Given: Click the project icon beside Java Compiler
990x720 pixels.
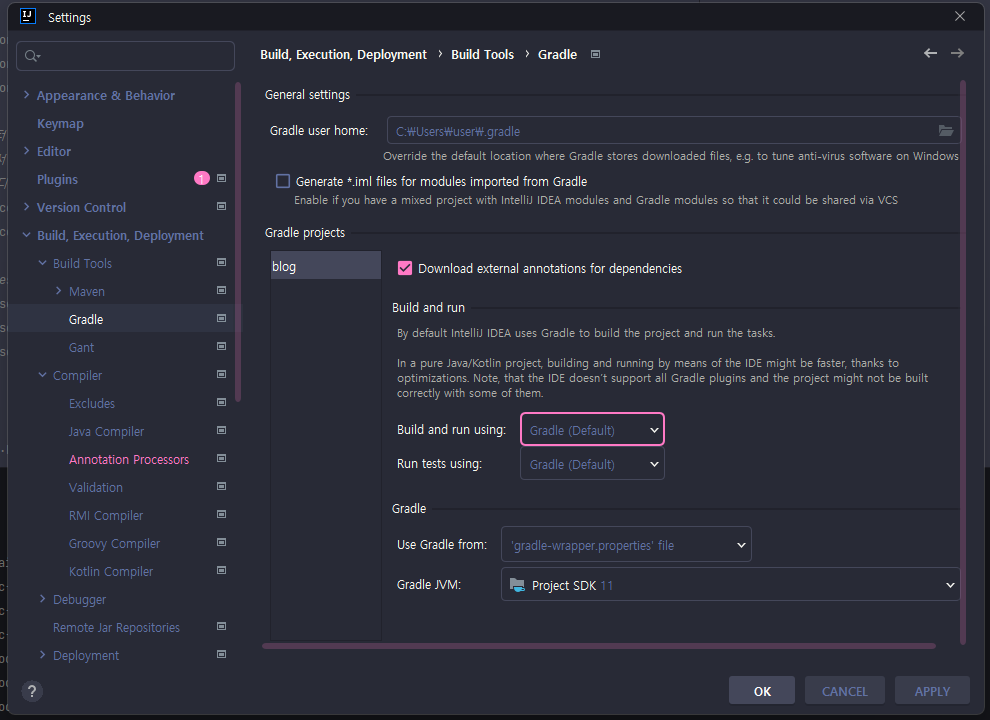Looking at the screenshot, I should (222, 430).
